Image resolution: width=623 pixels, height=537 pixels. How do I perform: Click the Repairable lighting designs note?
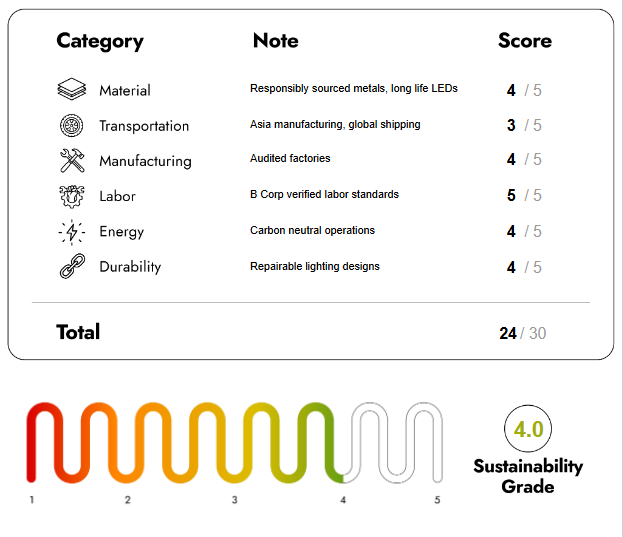[x=314, y=266]
